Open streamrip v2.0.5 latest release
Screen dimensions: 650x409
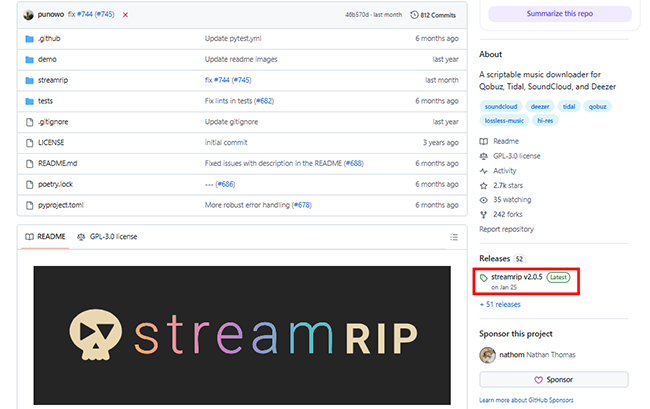pos(517,277)
